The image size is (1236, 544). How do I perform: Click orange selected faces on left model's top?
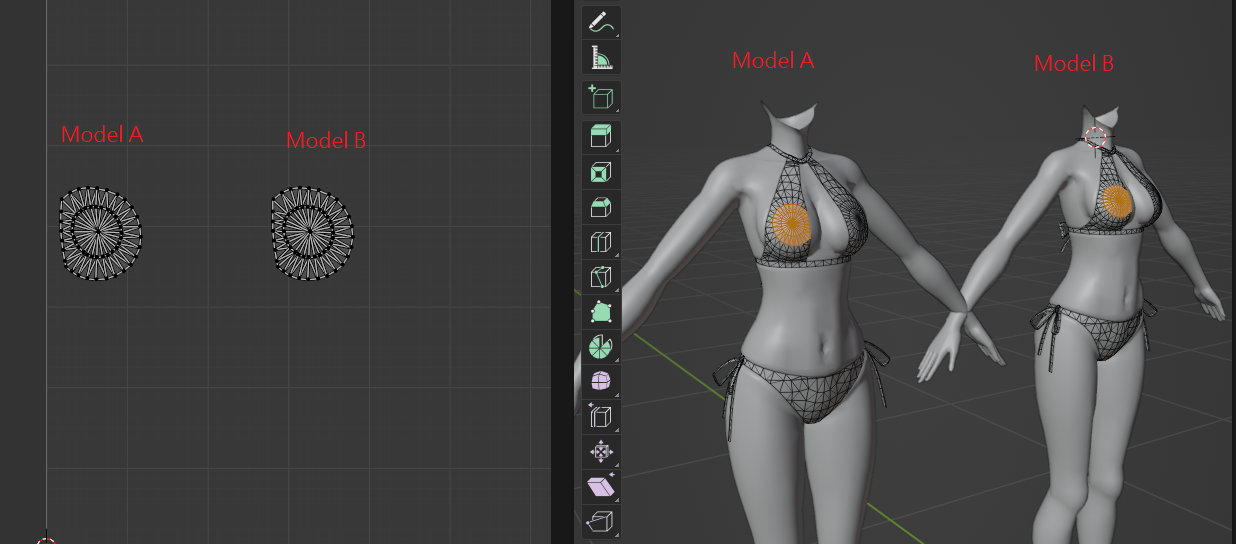click(x=792, y=223)
